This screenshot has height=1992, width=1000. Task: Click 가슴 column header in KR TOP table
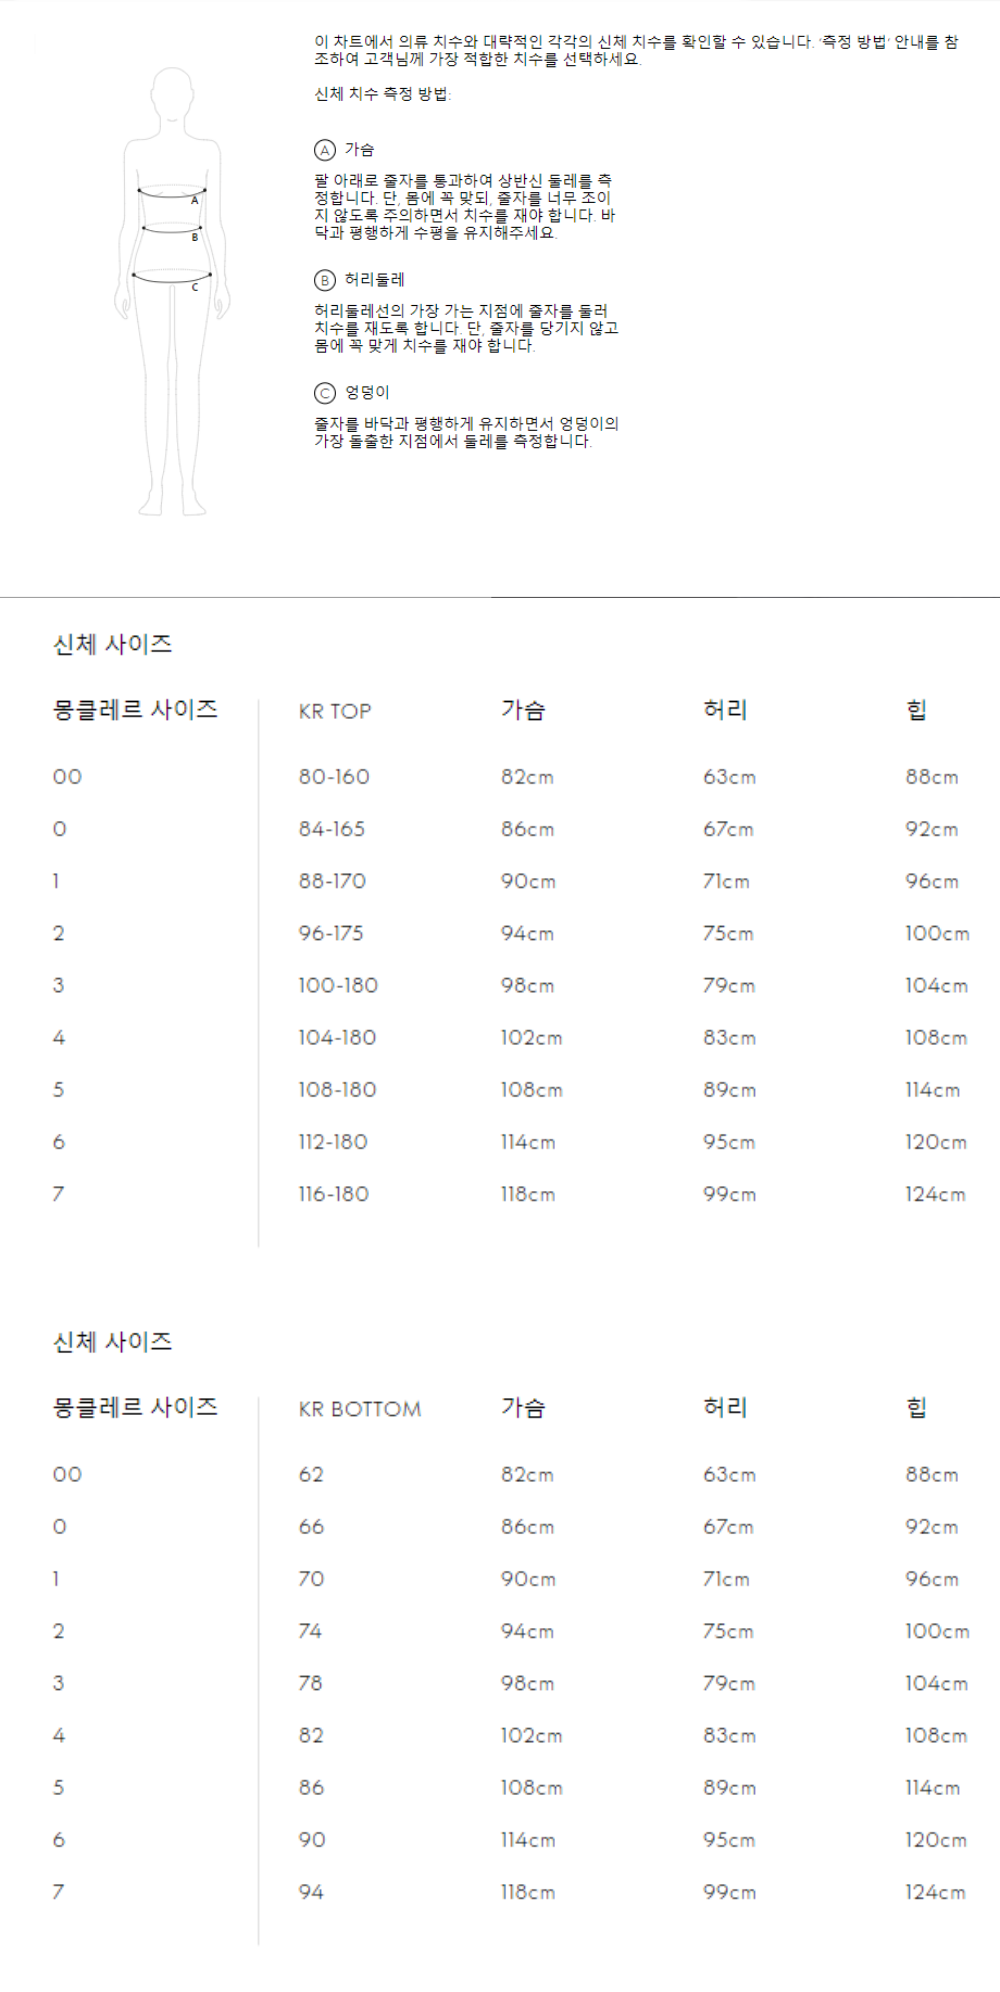point(523,710)
